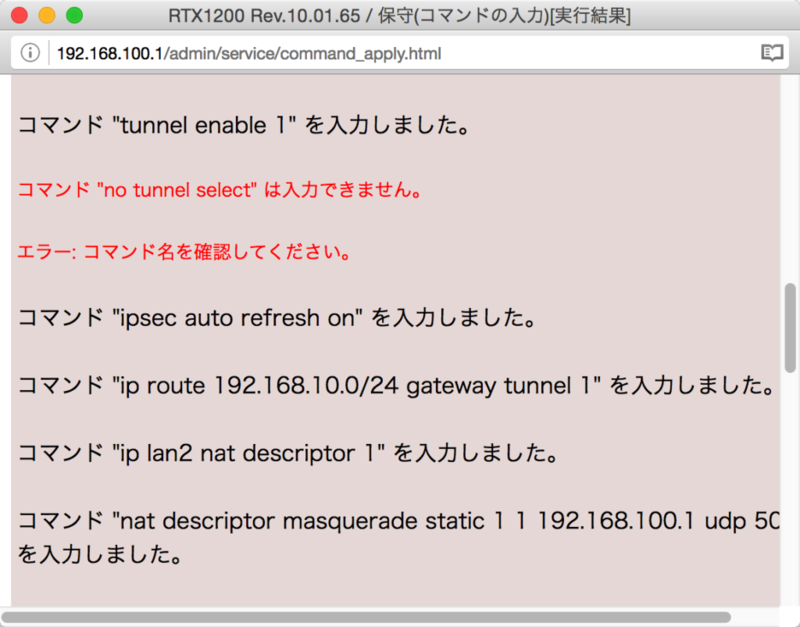Click the "ipsec auto refresh on" line

pos(278,319)
